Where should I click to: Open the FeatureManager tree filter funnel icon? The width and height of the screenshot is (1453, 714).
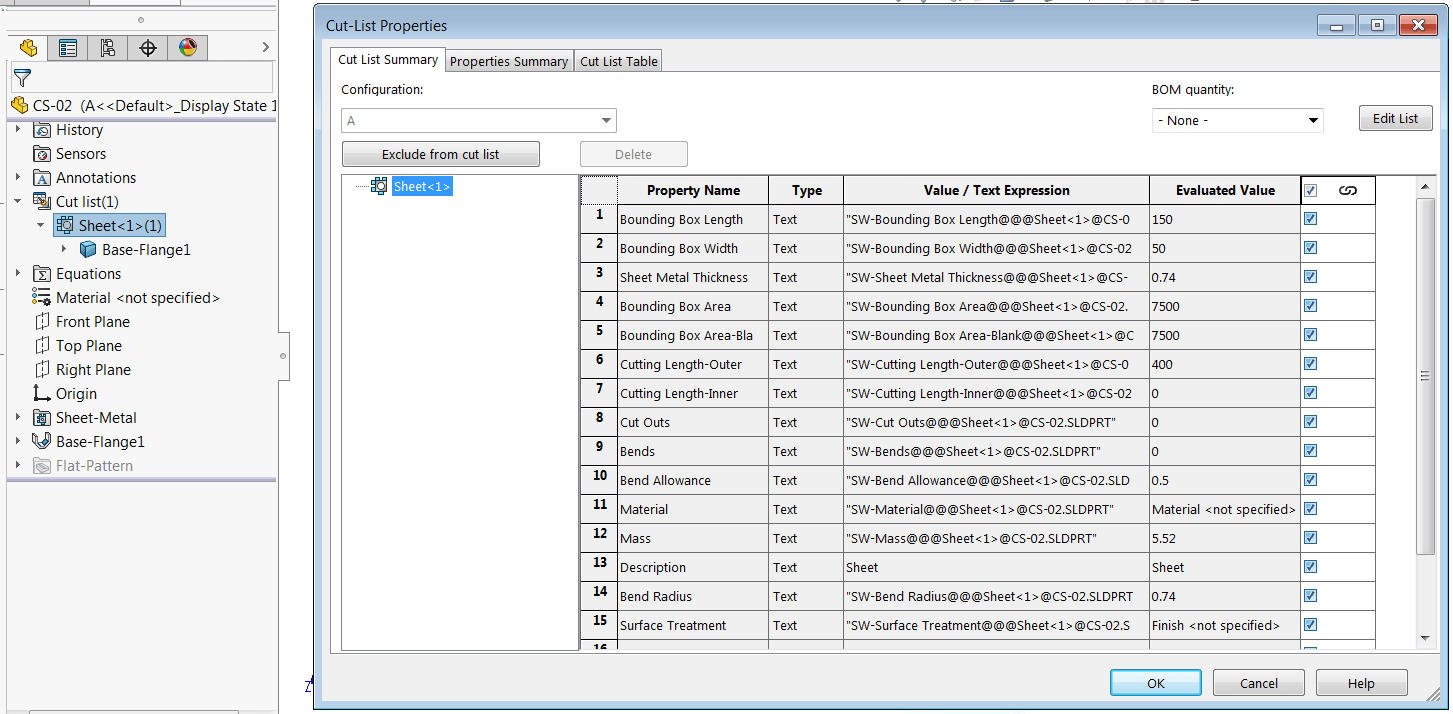pos(22,77)
